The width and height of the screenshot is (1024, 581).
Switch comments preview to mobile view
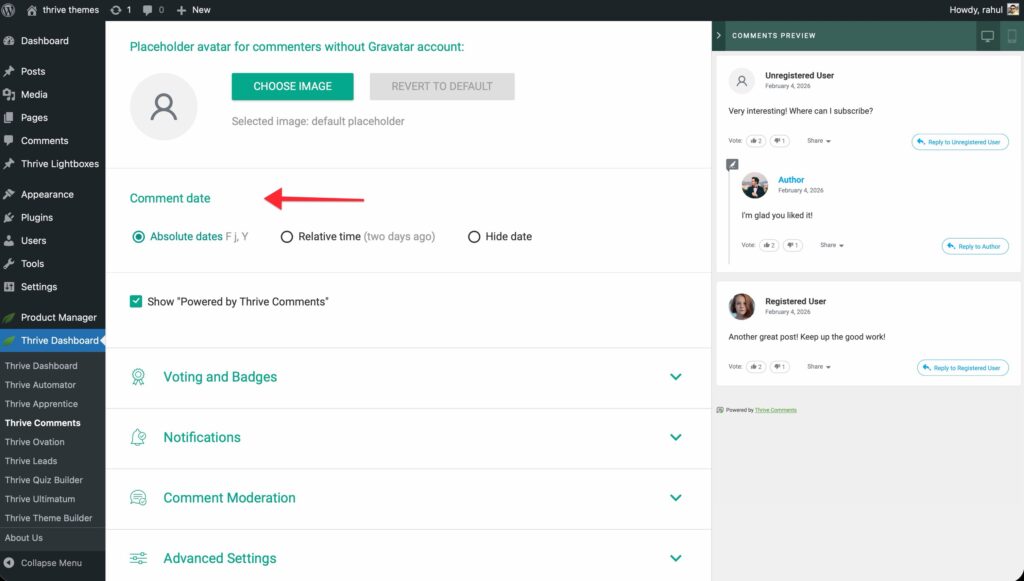tap(1011, 36)
